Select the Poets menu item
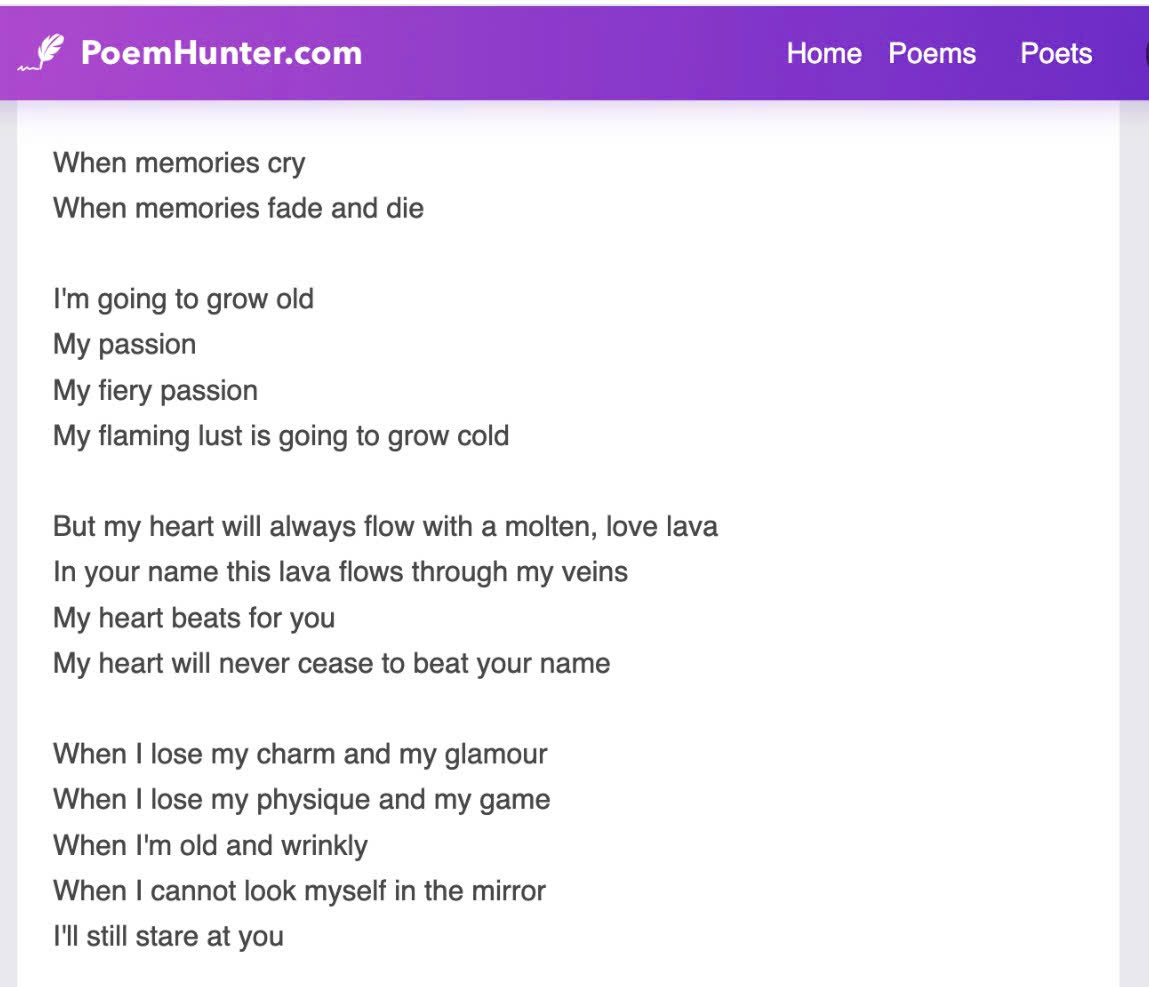 click(x=1055, y=53)
